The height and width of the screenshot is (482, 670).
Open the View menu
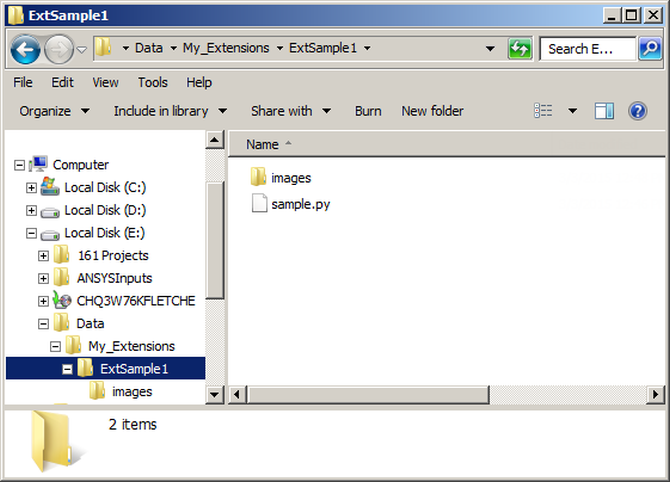106,82
